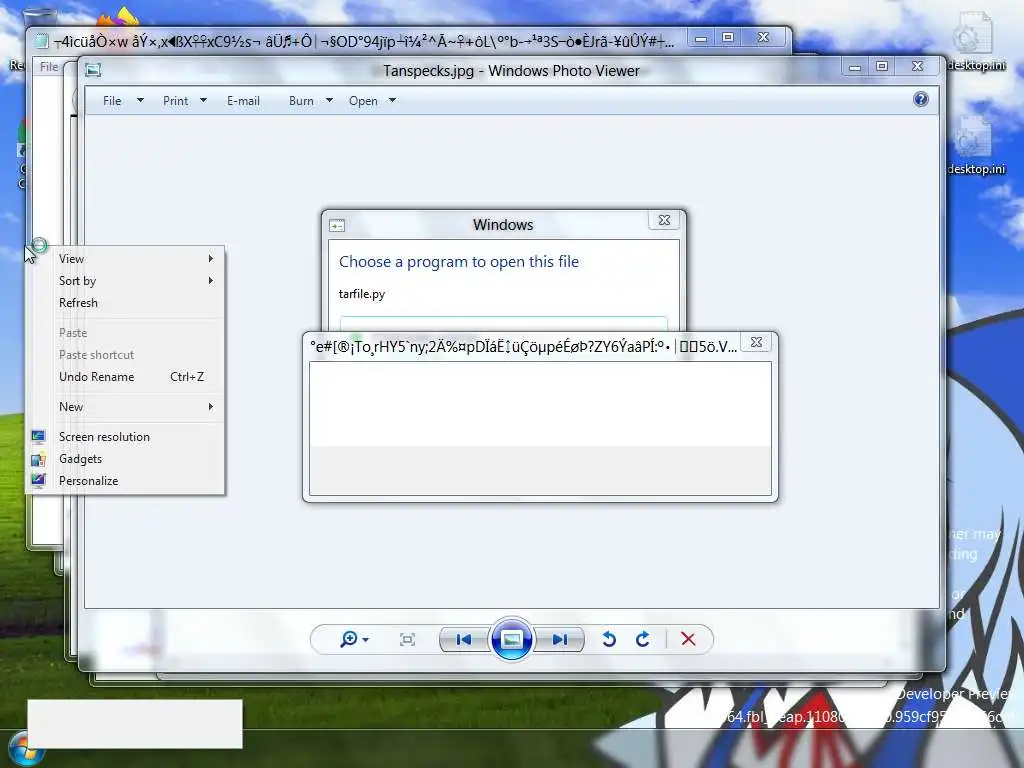Screen dimensions: 1024x768
Task: Choose Undo Rename in context menu
Action: click(126, 377)
